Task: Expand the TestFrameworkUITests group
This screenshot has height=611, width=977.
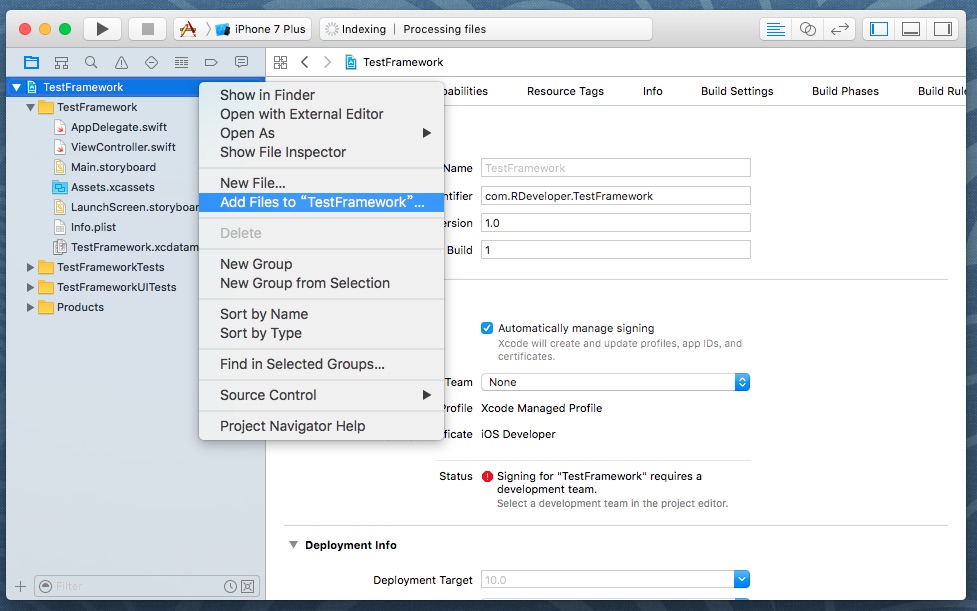Action: [x=30, y=287]
